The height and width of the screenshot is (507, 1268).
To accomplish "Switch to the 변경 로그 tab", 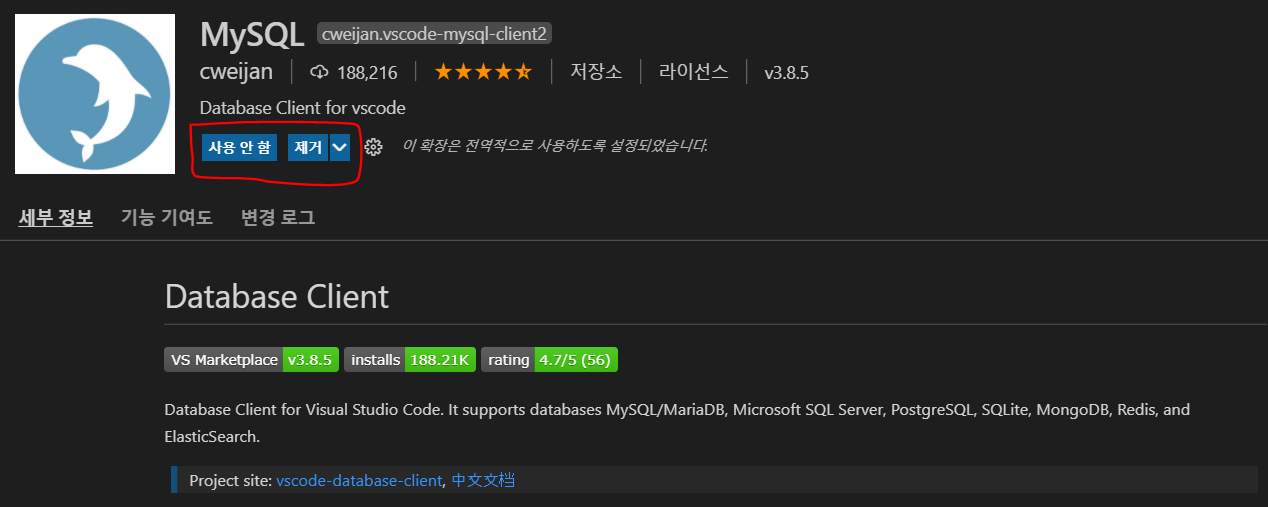I will (x=278, y=217).
